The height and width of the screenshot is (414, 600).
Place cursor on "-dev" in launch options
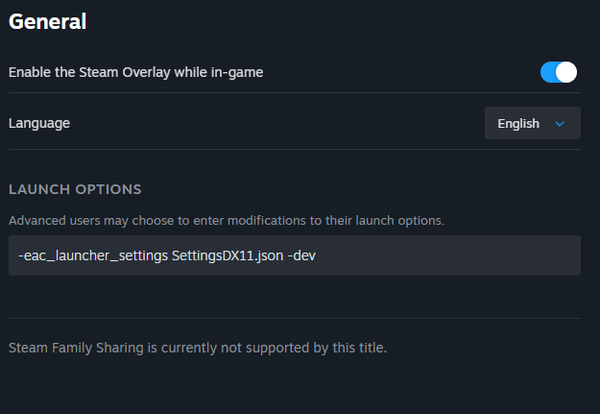304,256
